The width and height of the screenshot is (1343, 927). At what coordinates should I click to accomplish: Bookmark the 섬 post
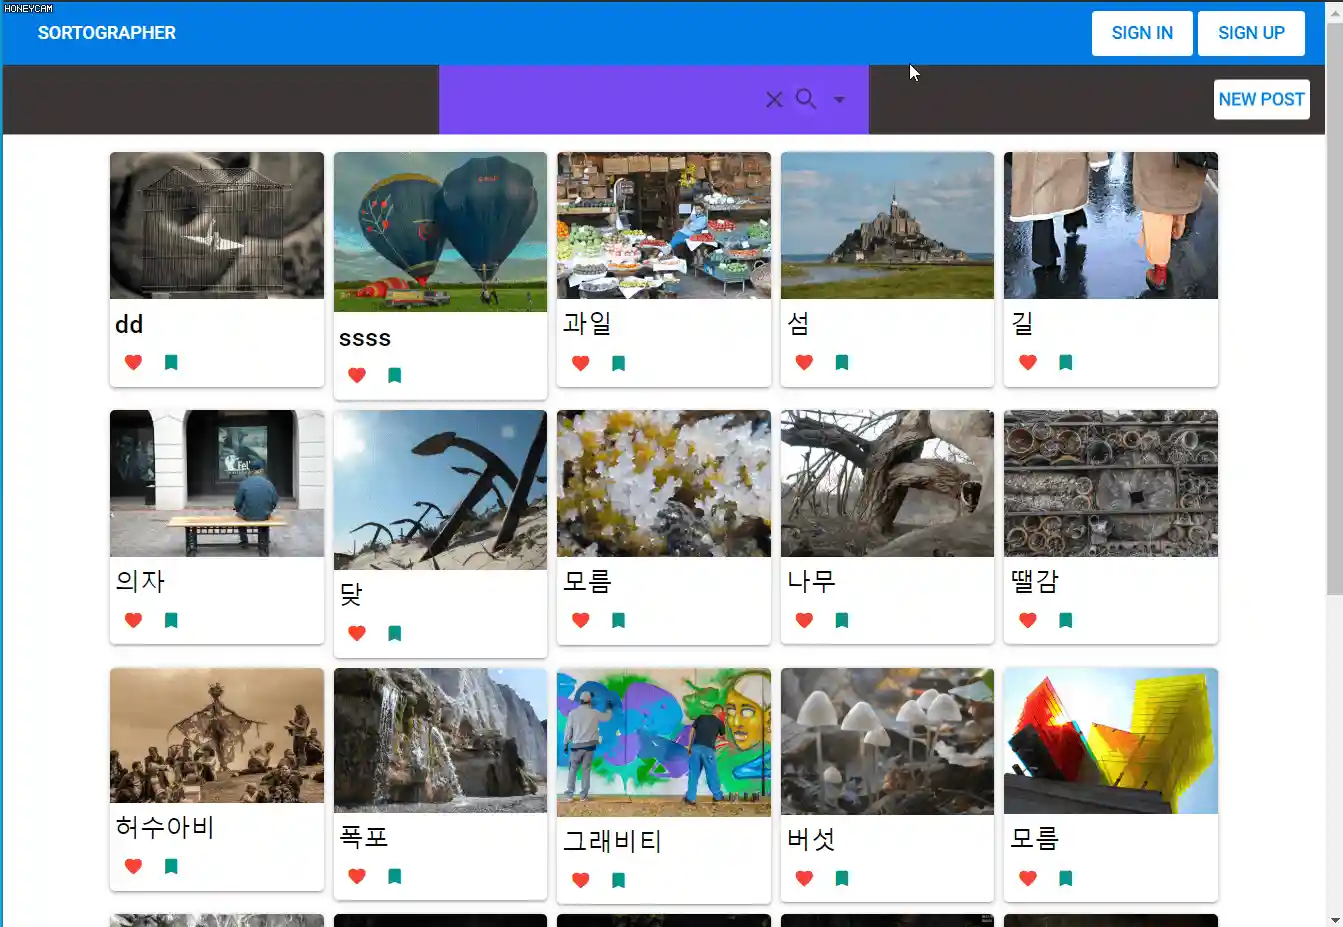842,363
